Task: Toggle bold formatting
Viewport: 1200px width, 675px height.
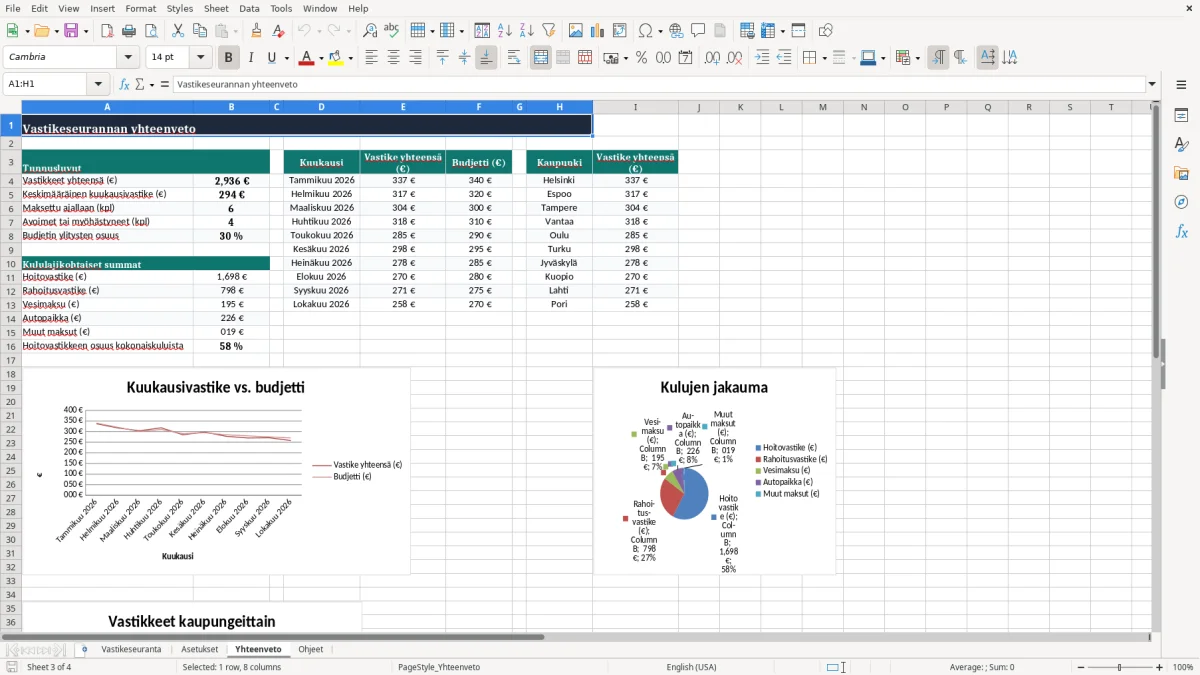Action: click(x=229, y=58)
